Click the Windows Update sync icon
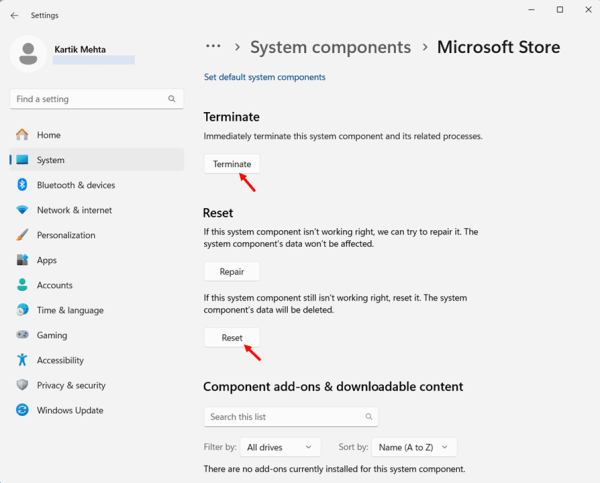Screen dimensions: 600x483 tap(22, 410)
